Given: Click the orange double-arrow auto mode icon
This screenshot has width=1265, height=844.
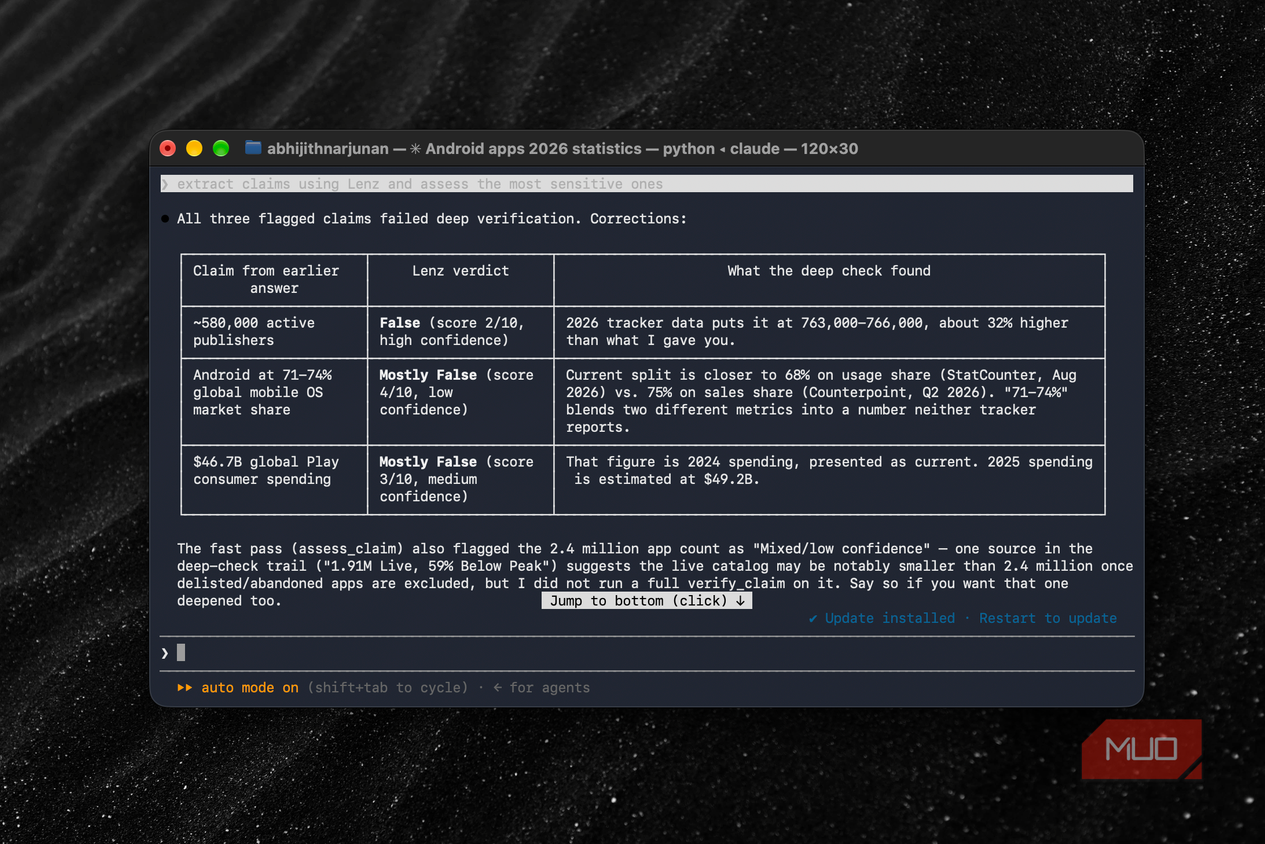Looking at the screenshot, I should point(185,688).
